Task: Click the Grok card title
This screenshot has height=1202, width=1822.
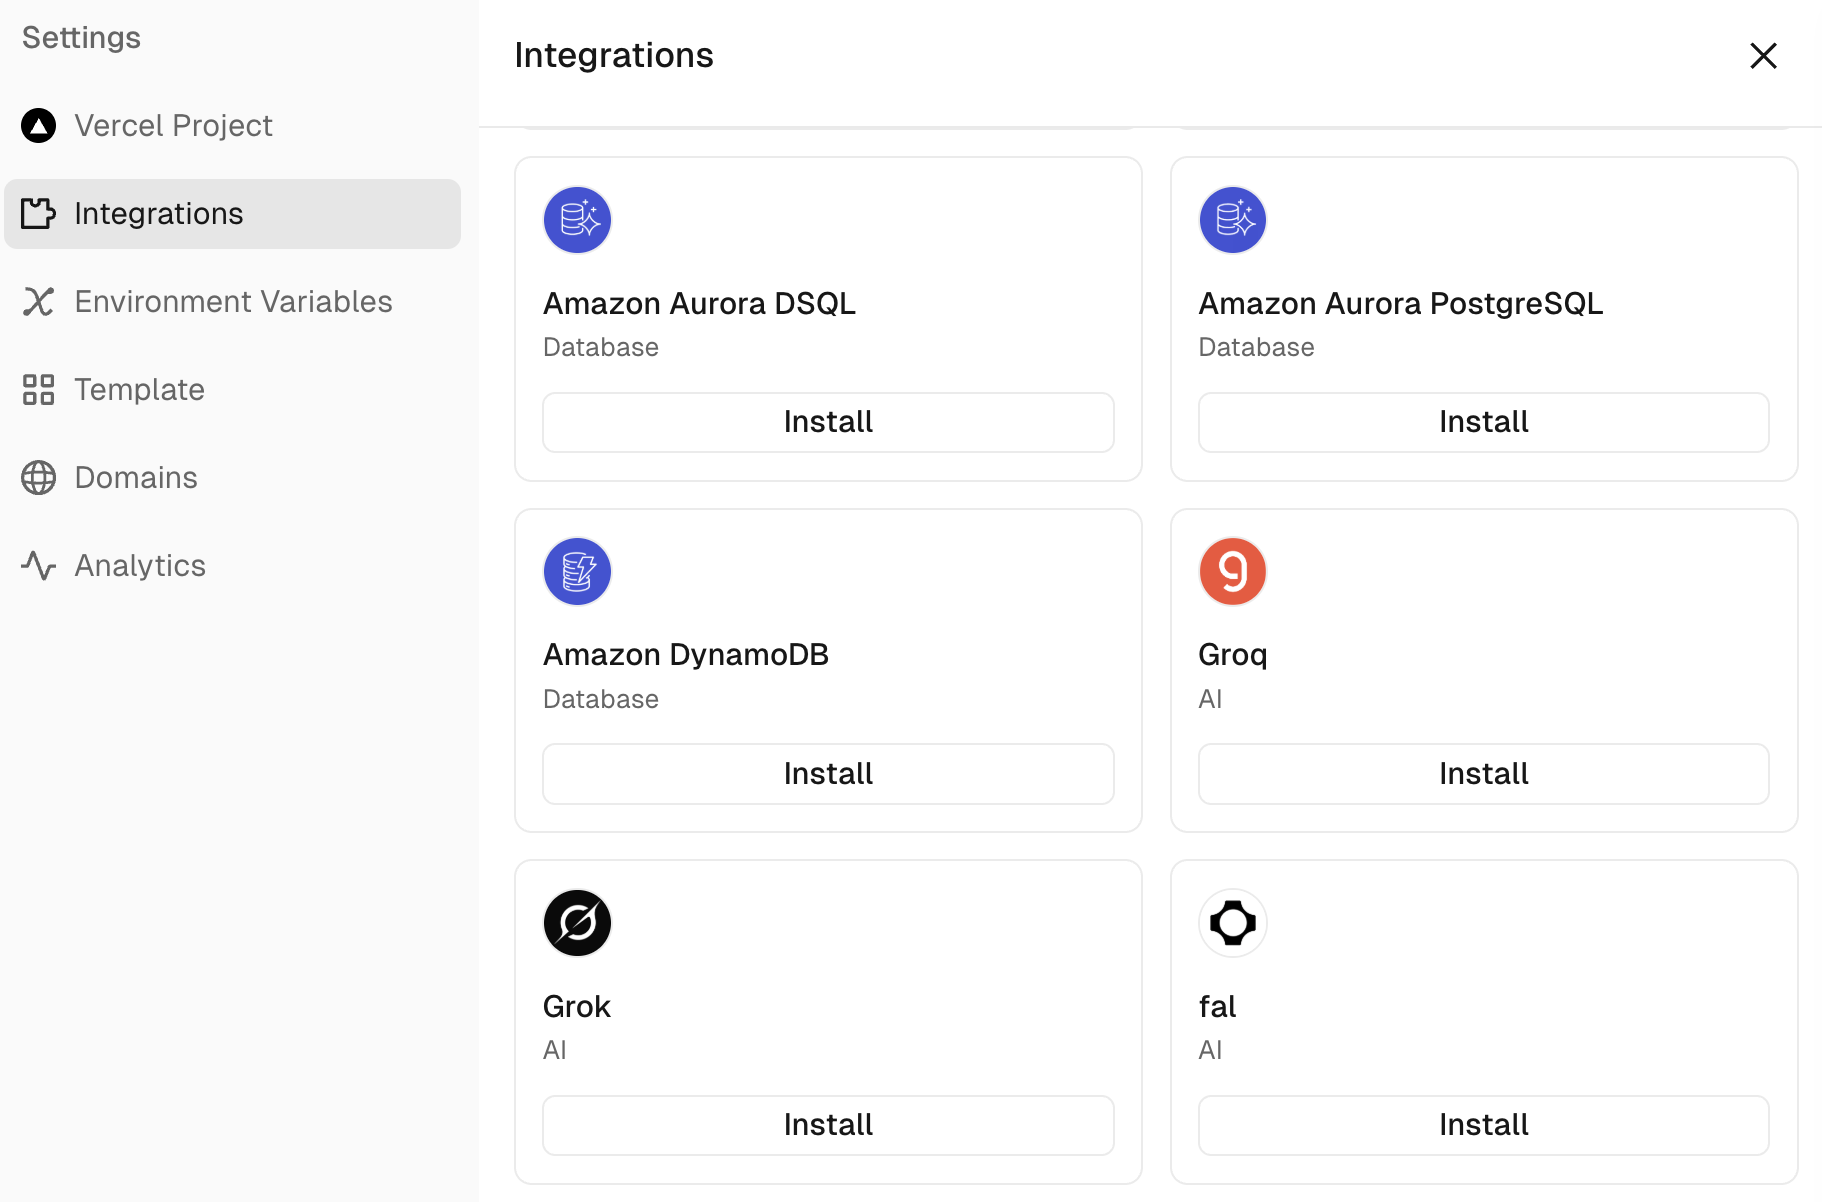Action: [x=577, y=1006]
